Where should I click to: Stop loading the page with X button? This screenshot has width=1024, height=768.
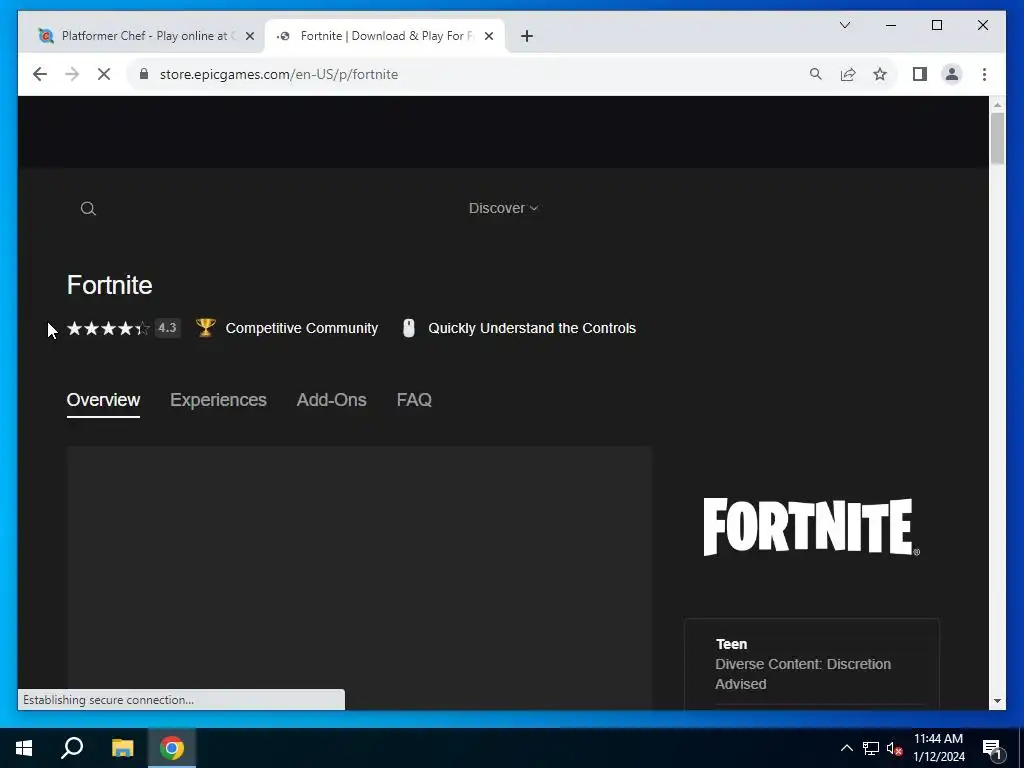(104, 74)
